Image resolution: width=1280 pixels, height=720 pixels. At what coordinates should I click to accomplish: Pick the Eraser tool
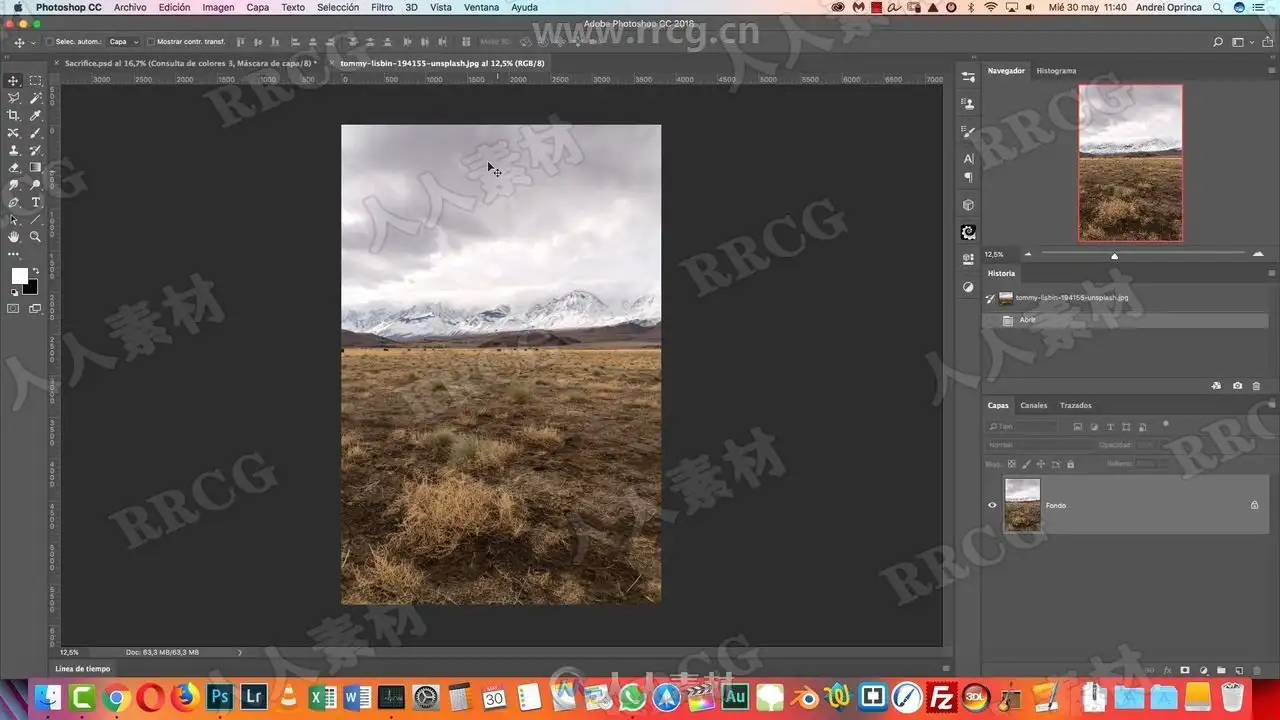click(x=14, y=167)
